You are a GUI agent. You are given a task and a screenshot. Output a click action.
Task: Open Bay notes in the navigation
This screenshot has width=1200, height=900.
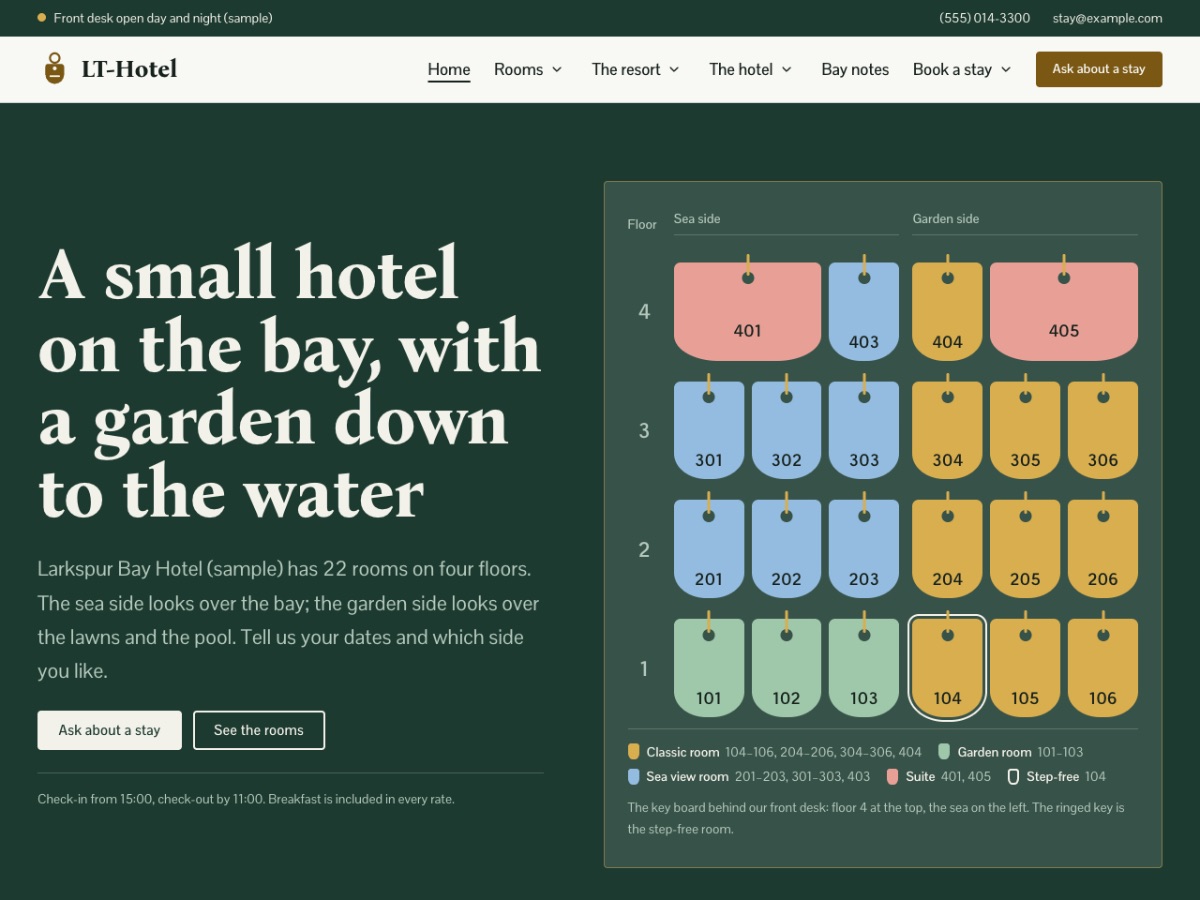point(855,69)
